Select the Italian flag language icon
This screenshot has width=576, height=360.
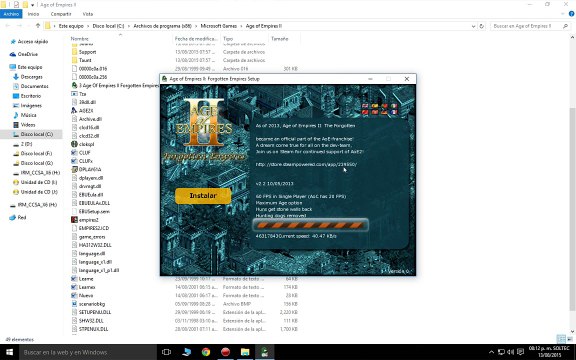click(394, 106)
